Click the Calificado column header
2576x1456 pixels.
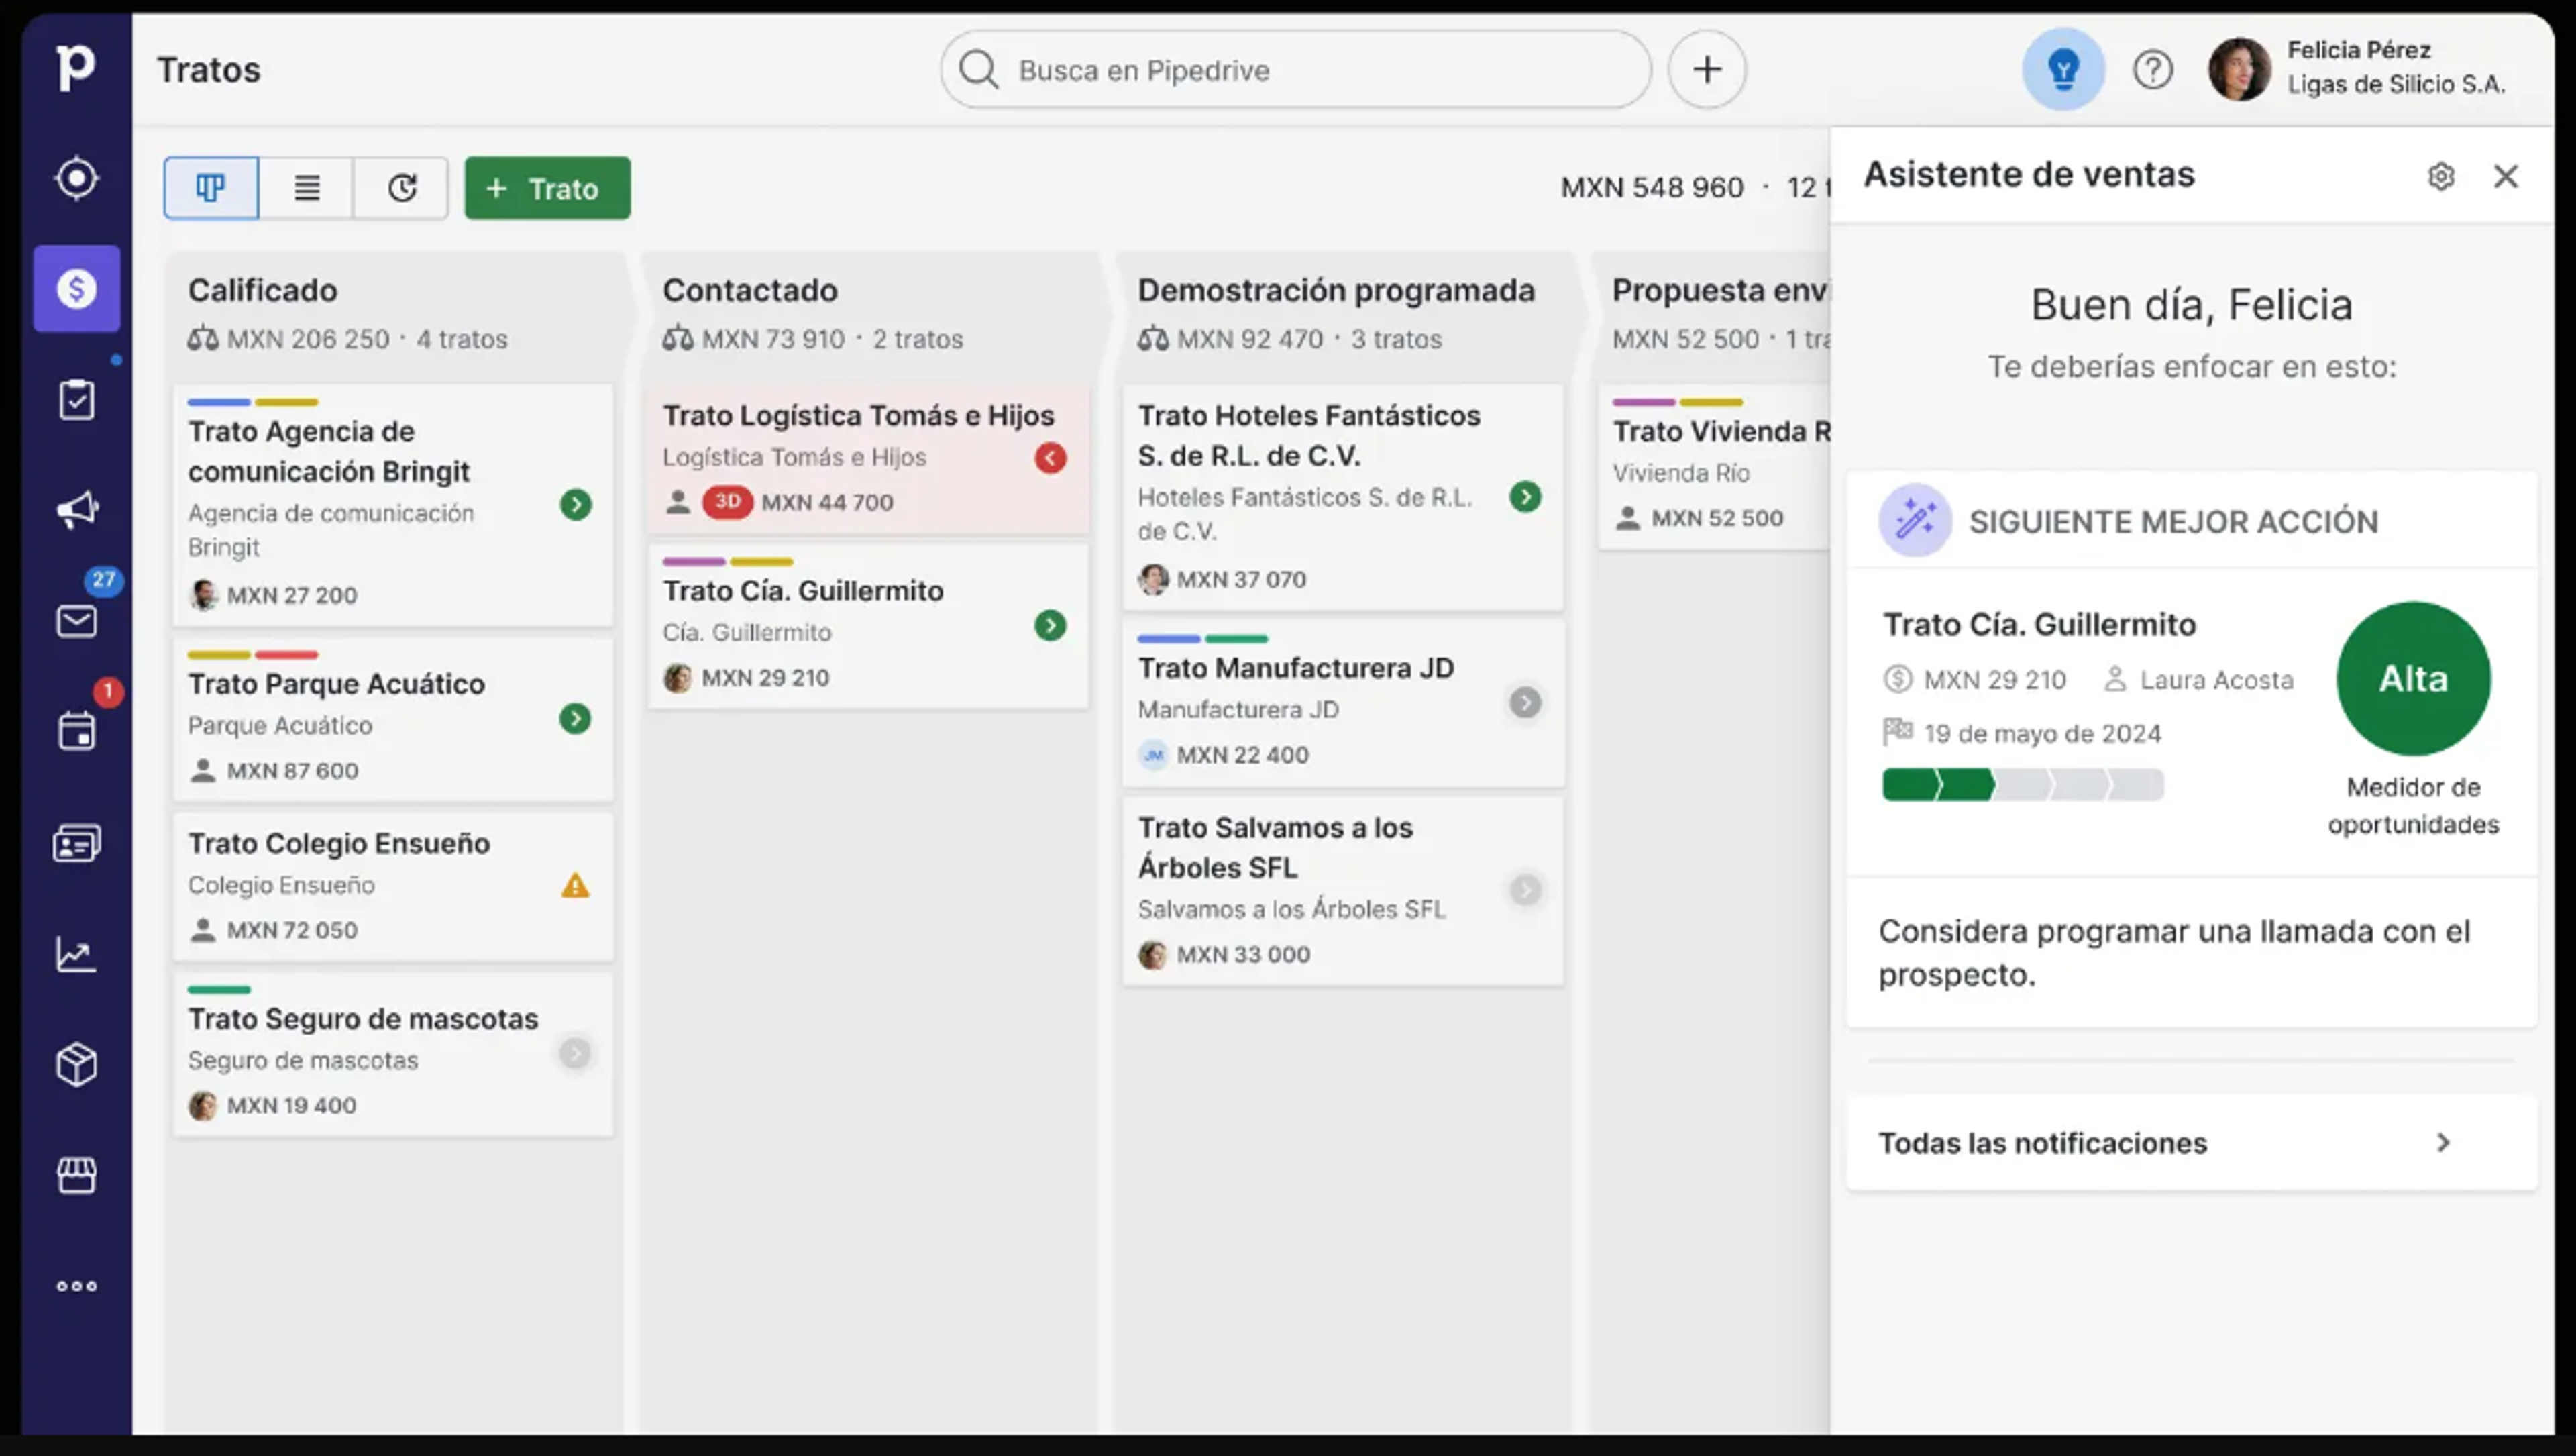263,290
